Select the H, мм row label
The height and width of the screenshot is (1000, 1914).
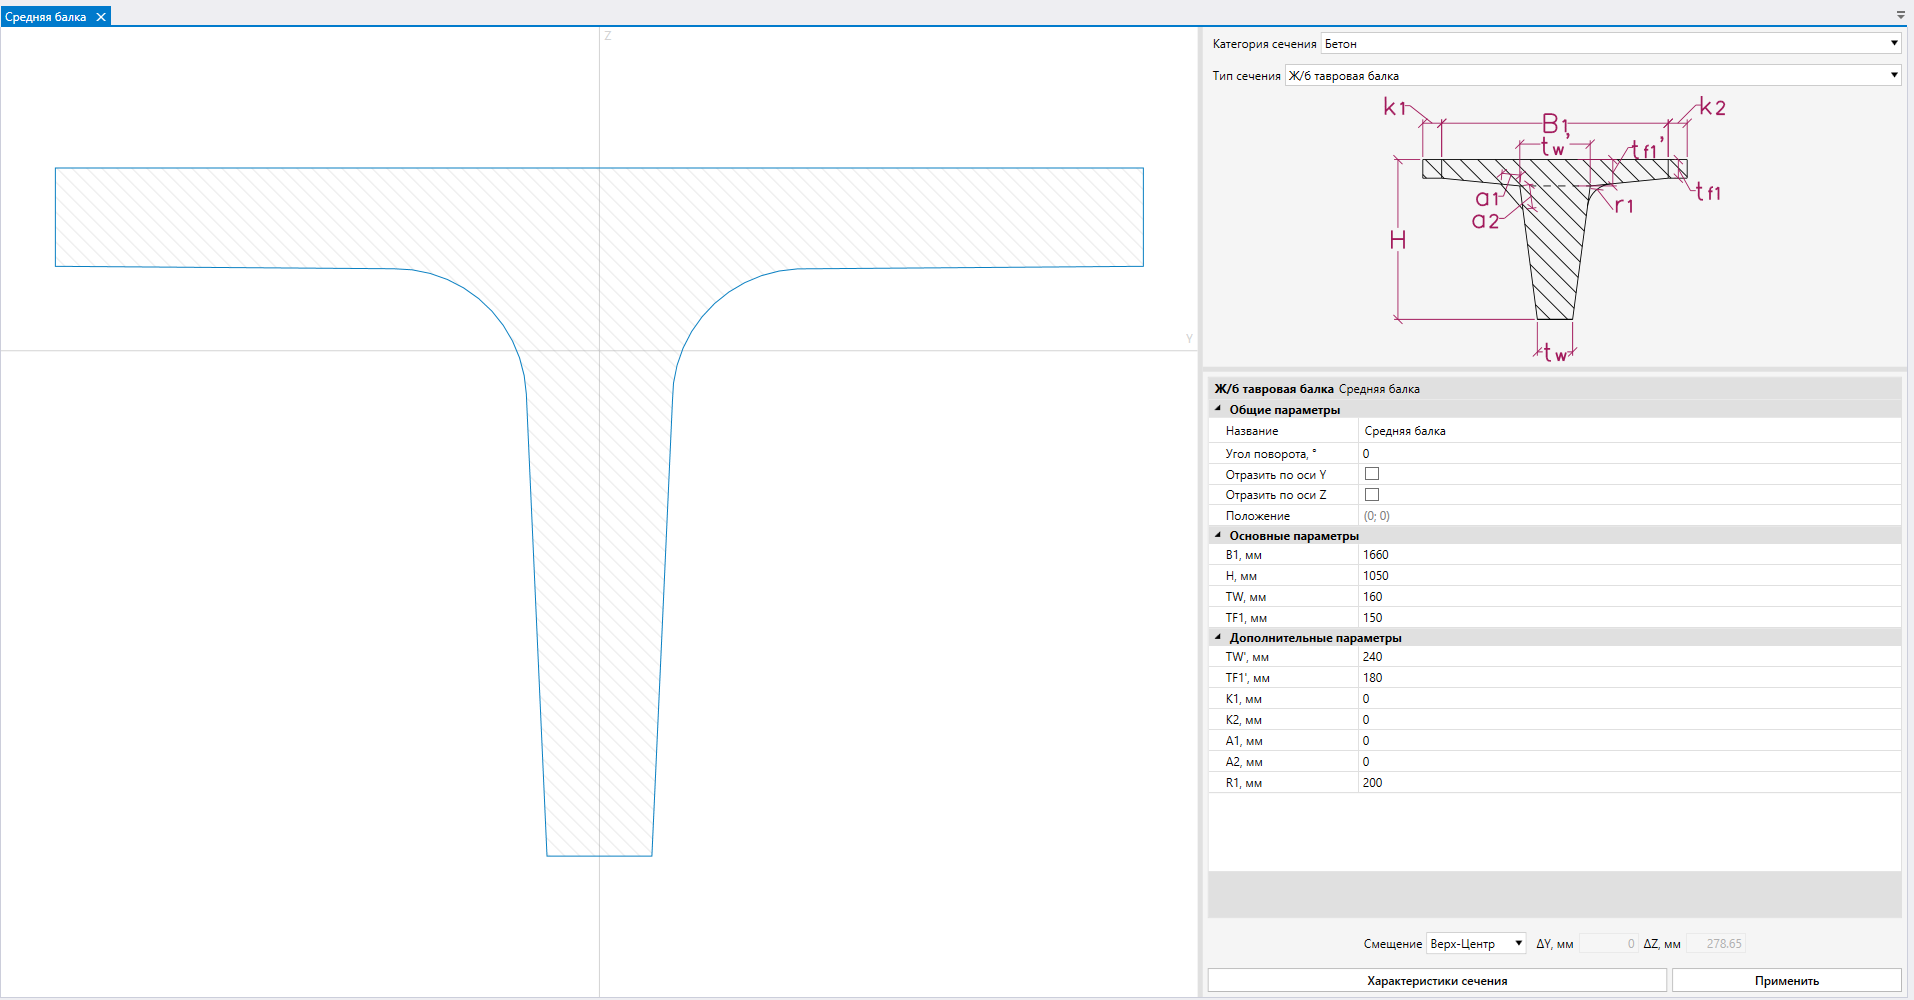pos(1241,576)
